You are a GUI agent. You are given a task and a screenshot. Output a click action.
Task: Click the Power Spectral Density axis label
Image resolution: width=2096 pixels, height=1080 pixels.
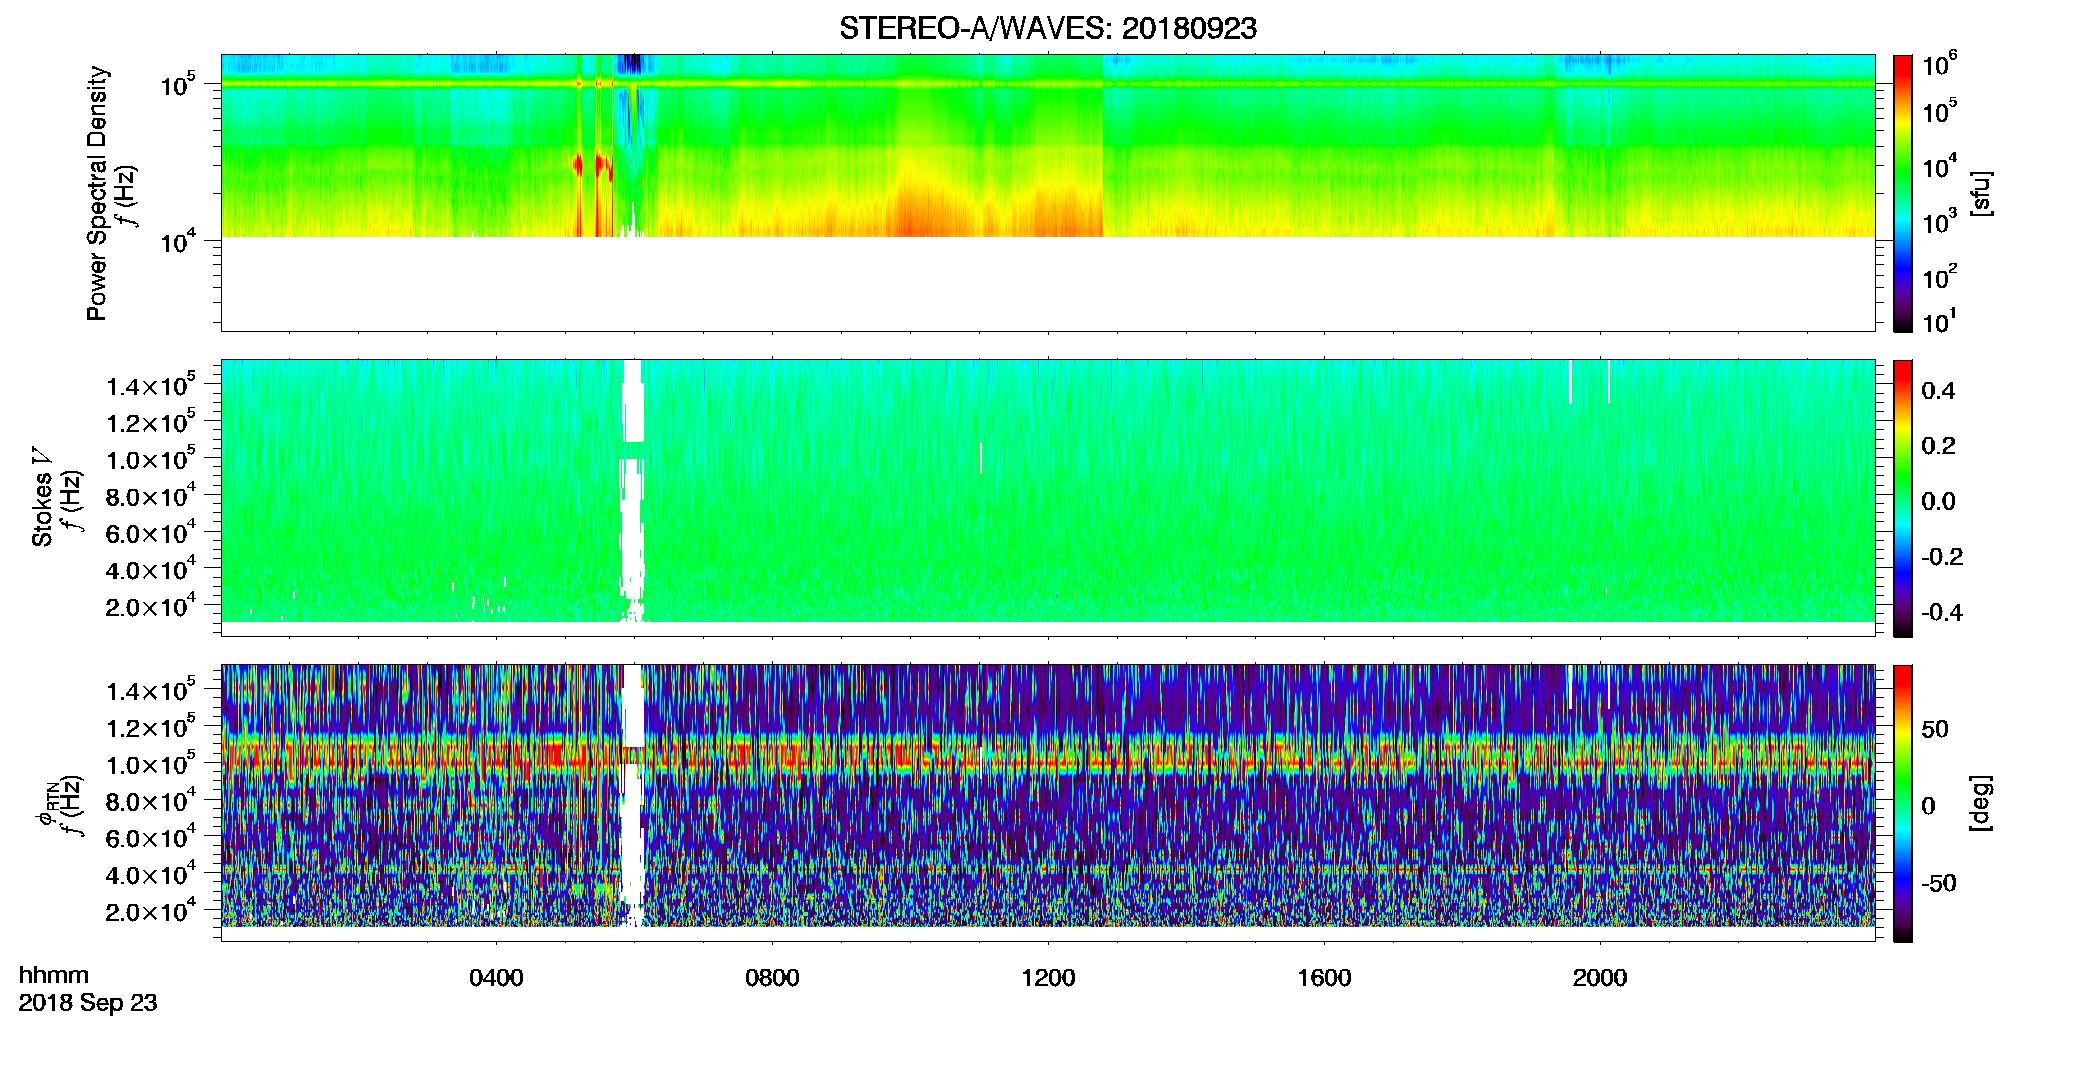[97, 193]
